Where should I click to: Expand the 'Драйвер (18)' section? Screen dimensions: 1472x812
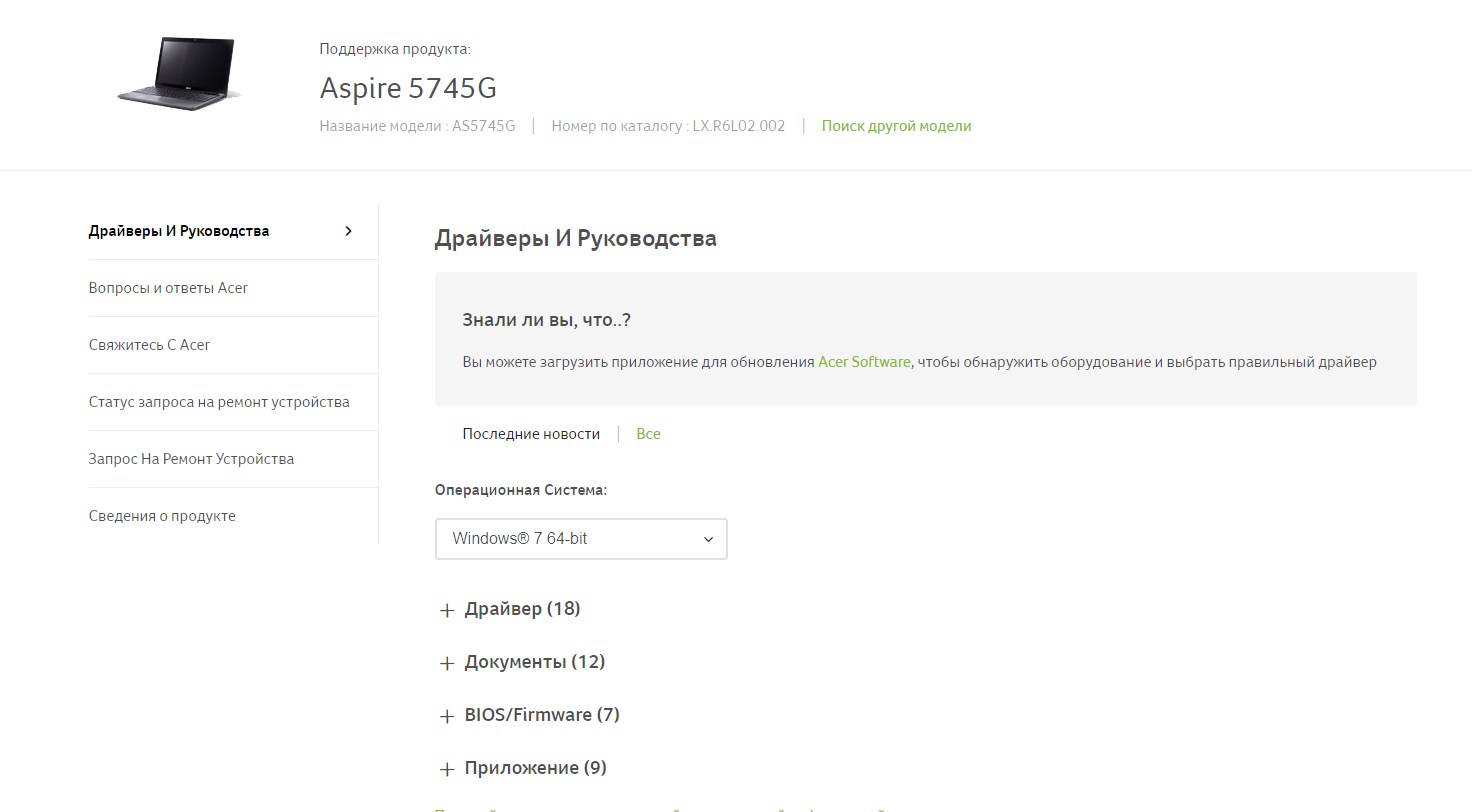point(510,609)
